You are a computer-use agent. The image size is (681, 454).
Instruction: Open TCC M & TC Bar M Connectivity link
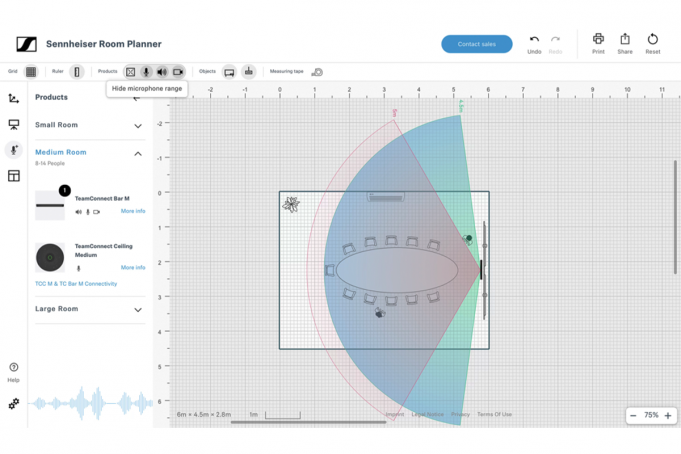point(76,284)
